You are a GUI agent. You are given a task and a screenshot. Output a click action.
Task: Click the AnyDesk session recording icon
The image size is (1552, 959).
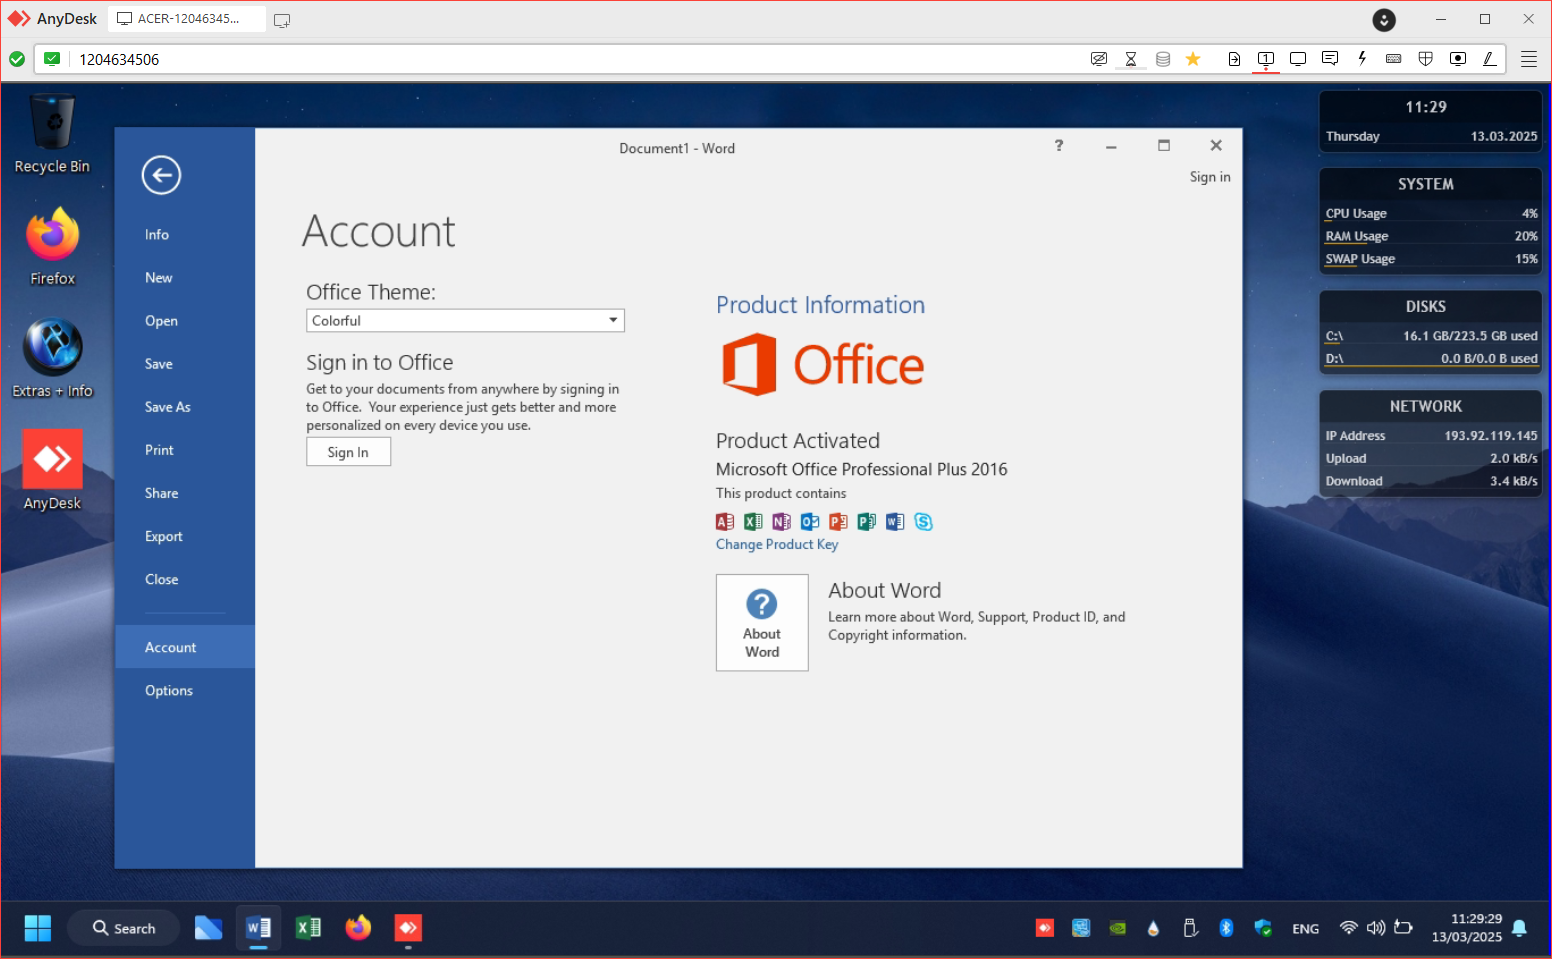click(1458, 59)
